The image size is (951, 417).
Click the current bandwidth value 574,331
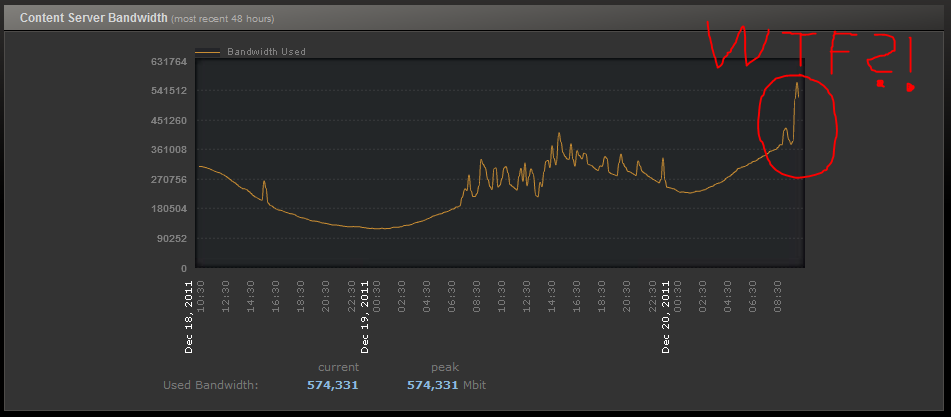tap(331, 385)
